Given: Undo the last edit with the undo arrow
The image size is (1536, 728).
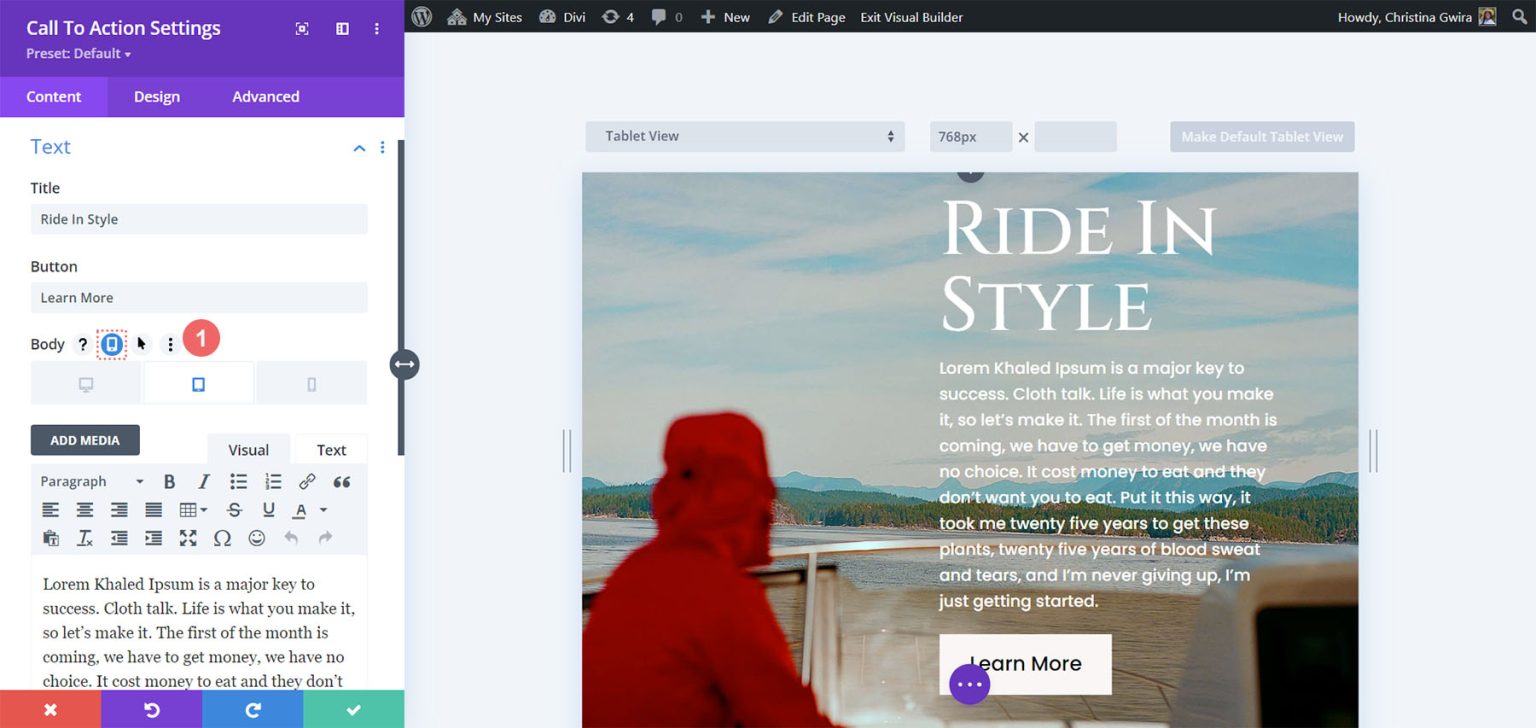Looking at the screenshot, I should point(290,538).
